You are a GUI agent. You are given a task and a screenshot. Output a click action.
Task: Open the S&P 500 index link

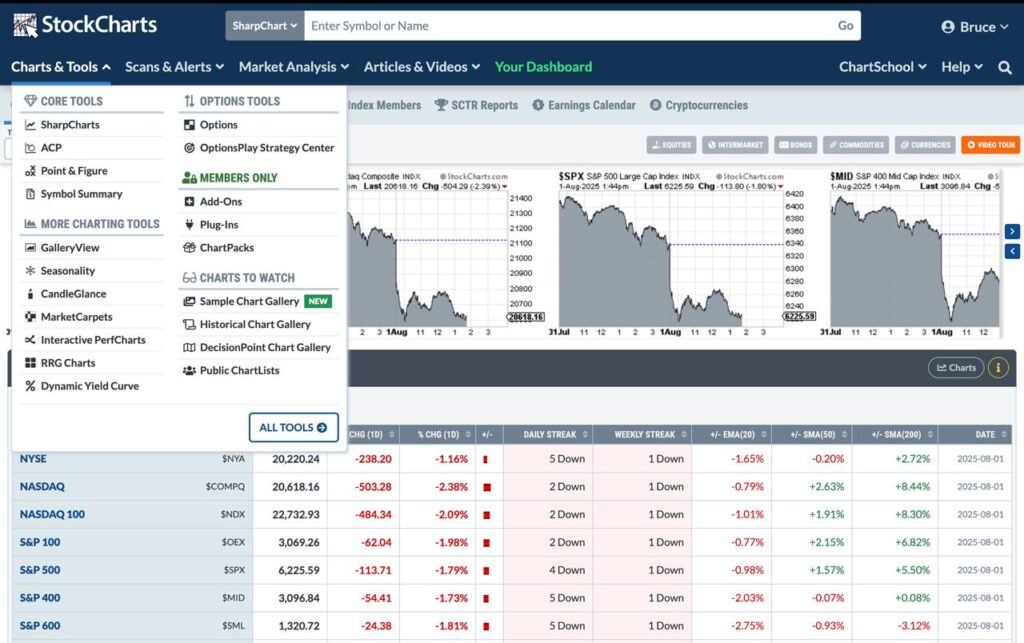(x=39, y=570)
